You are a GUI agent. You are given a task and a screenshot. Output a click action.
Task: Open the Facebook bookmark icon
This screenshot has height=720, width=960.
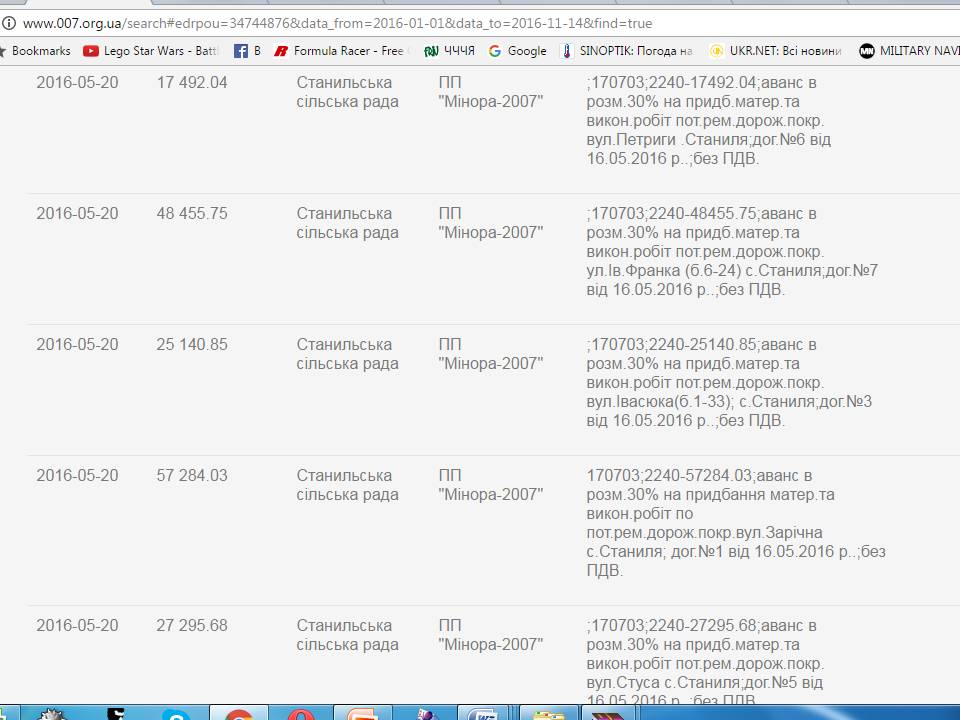coord(246,51)
